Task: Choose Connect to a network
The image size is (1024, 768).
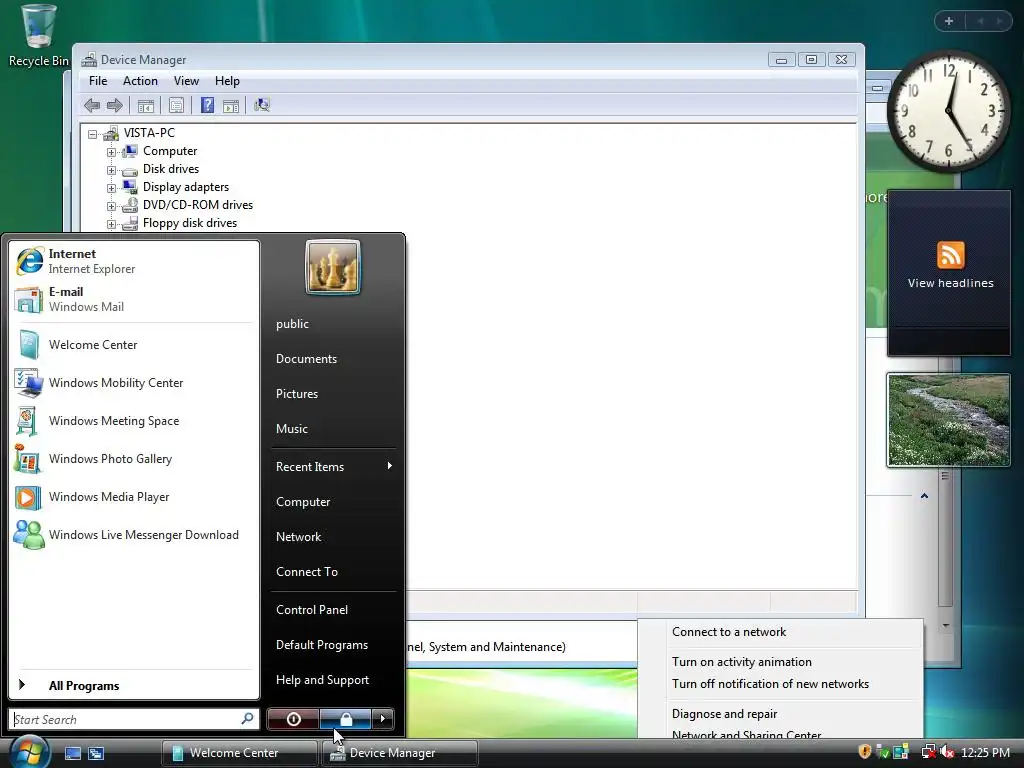Action: pos(780,632)
